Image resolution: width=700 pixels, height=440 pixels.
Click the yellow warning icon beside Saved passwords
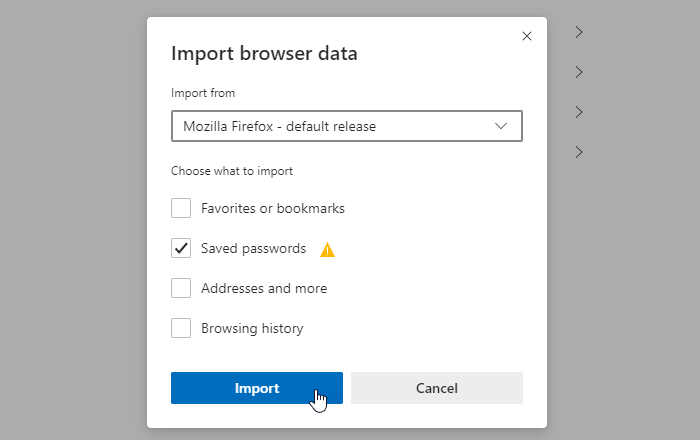coord(327,249)
